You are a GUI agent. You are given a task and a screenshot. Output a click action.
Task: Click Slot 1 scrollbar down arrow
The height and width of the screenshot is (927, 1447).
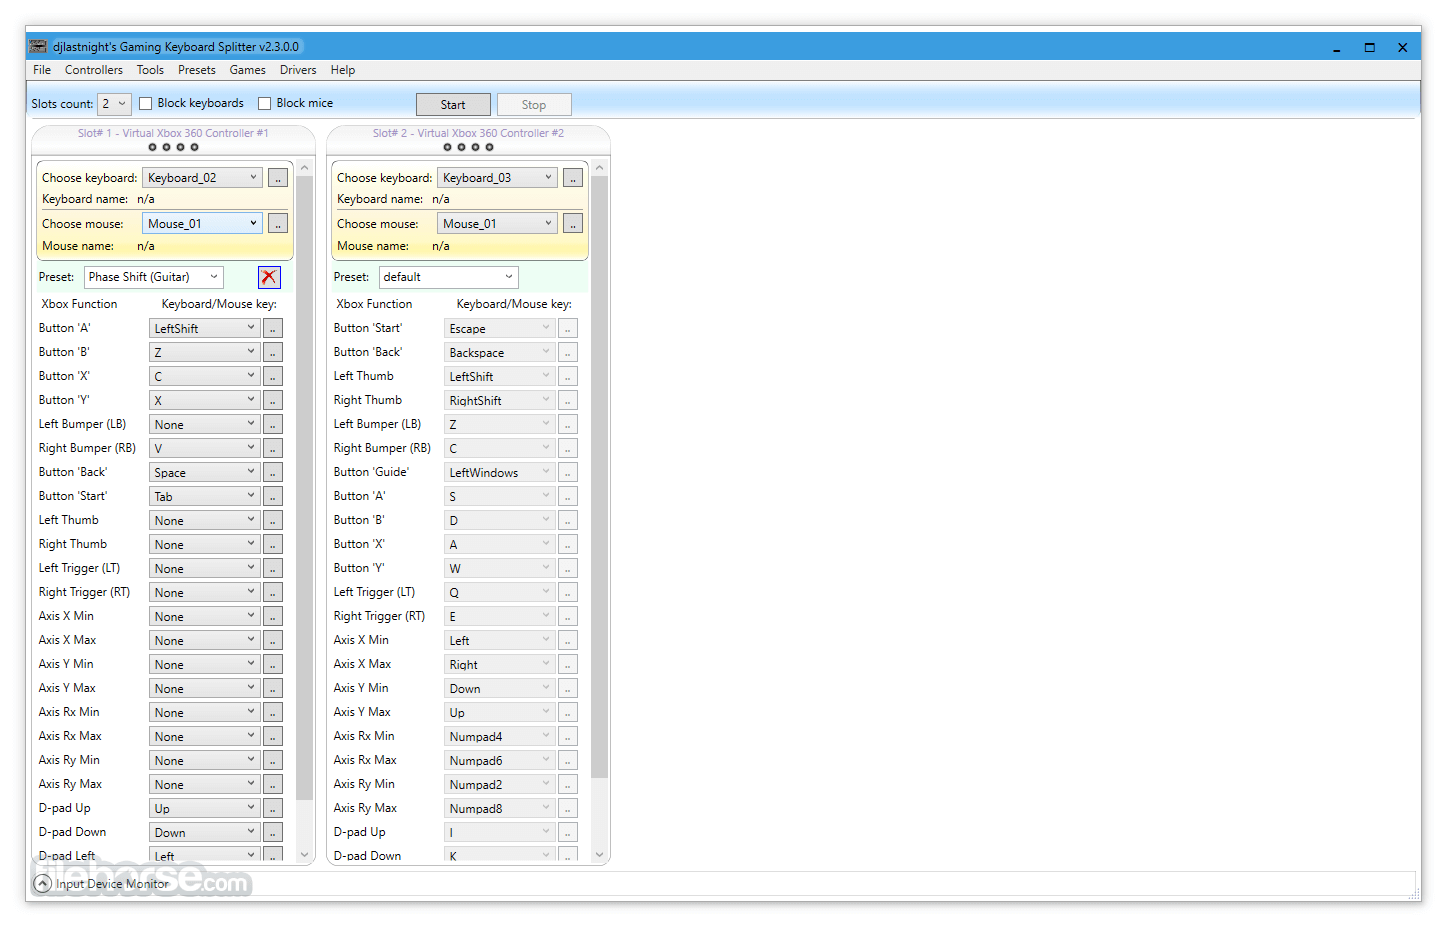(x=305, y=855)
